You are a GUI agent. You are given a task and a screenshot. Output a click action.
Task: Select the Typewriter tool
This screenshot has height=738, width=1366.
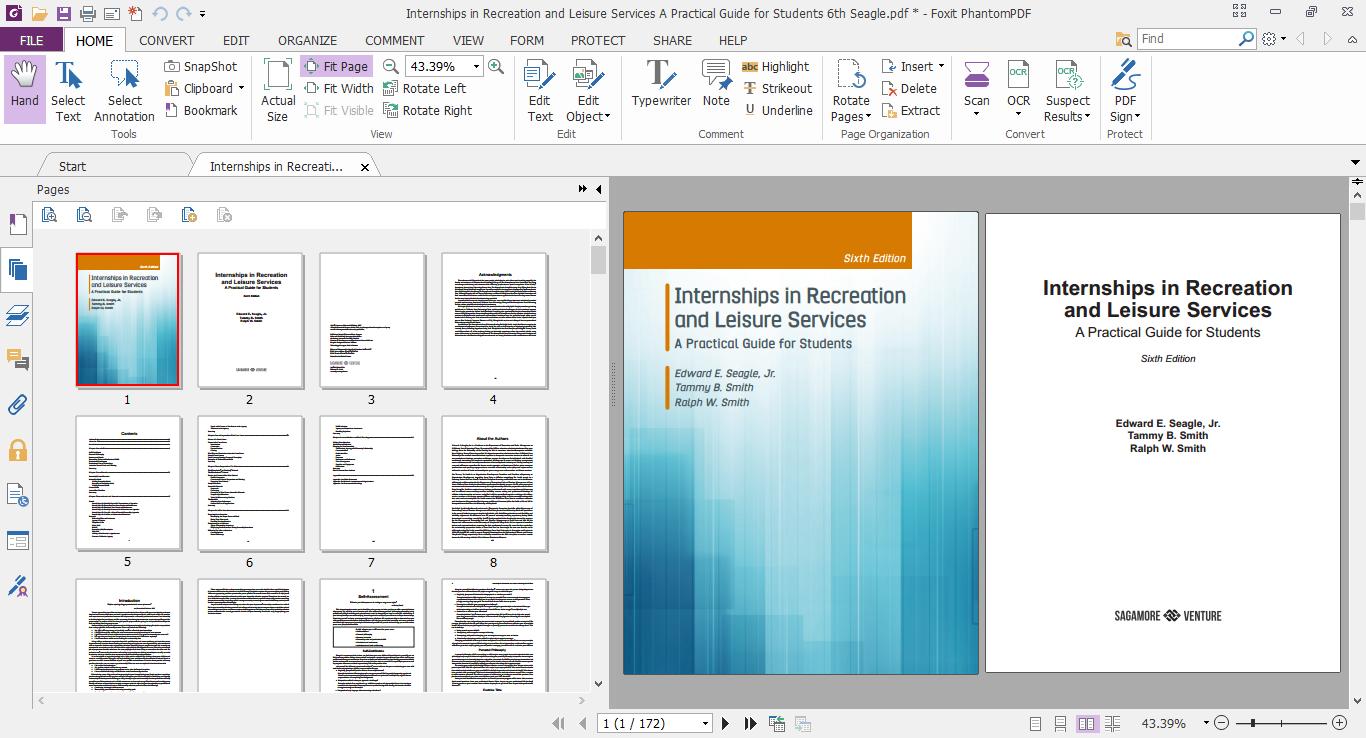pos(661,83)
